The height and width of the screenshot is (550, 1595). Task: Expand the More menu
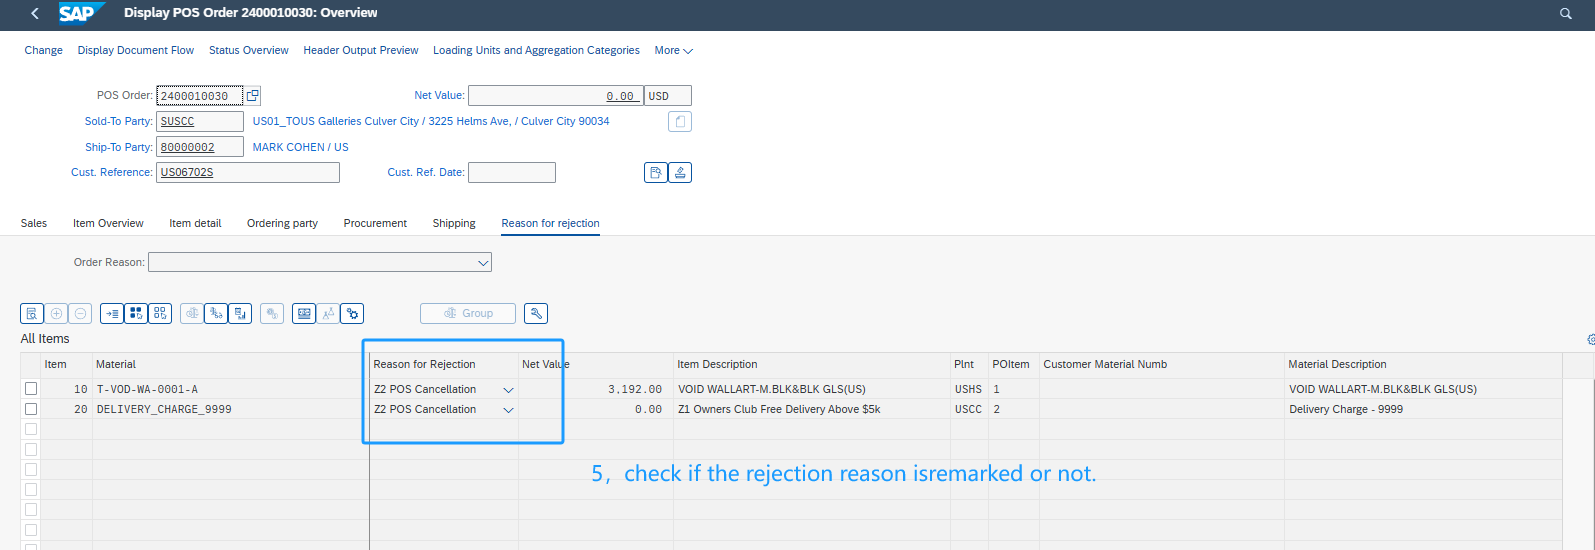pos(673,50)
